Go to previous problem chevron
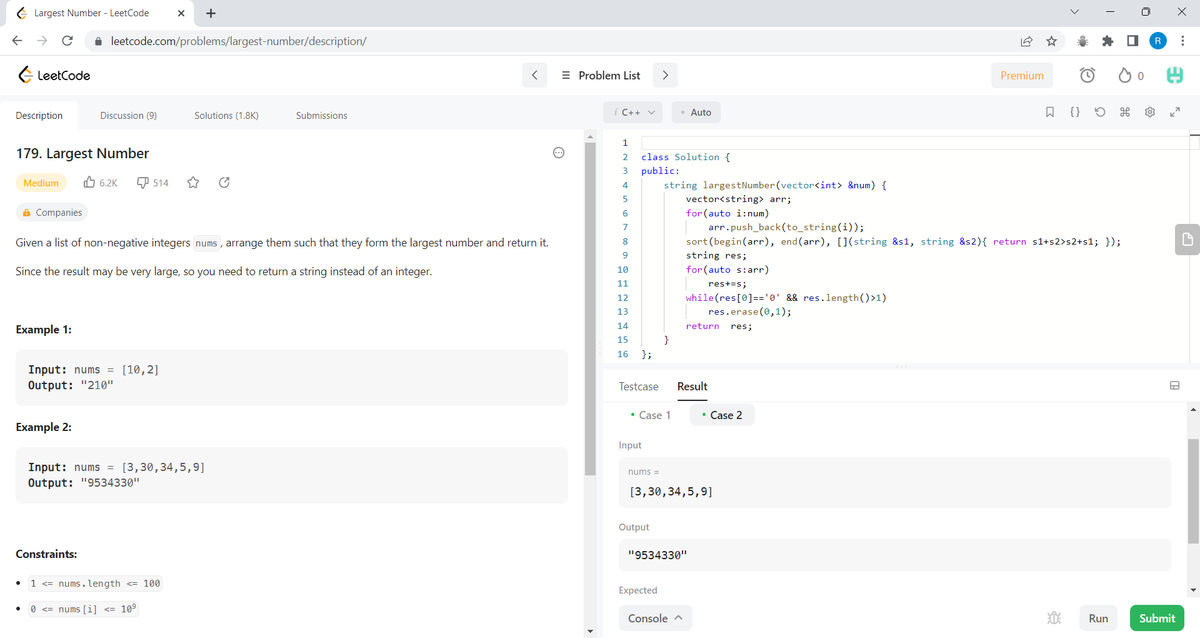1200x638 pixels. 535,75
